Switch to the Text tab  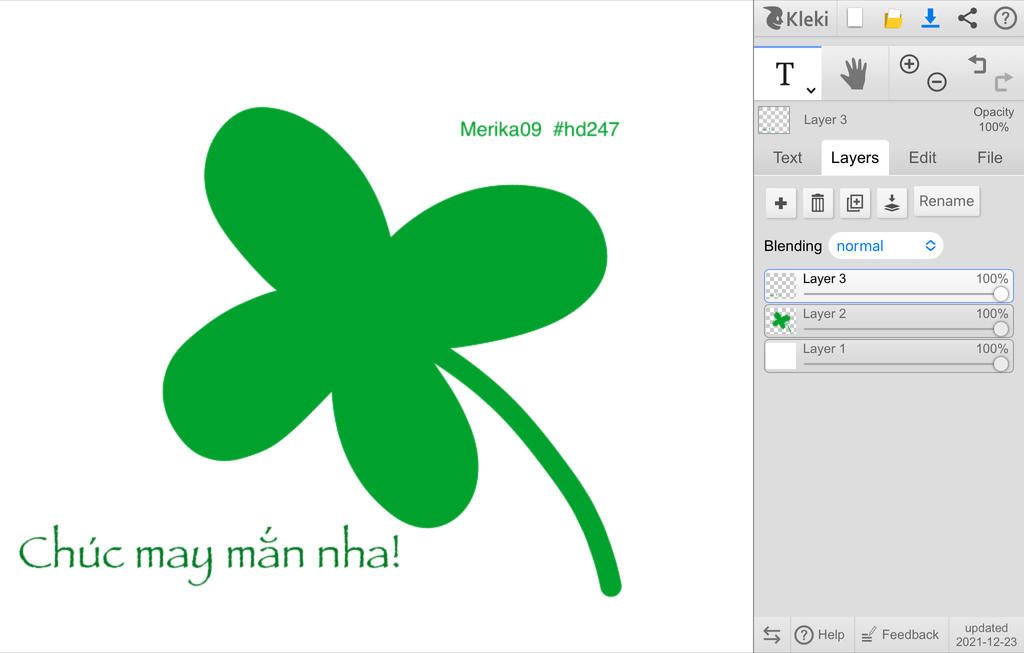pyautogui.click(x=788, y=157)
